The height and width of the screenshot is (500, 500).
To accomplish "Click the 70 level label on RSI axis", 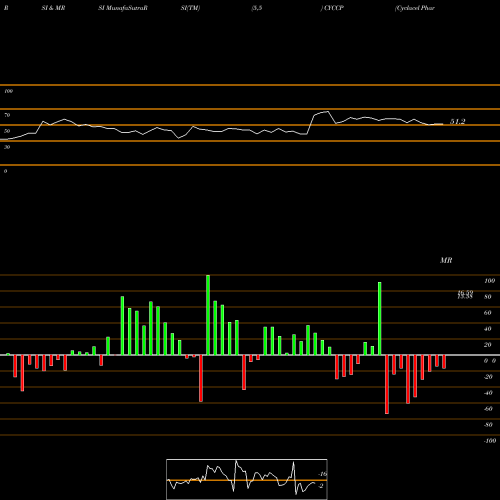I will point(7,115).
